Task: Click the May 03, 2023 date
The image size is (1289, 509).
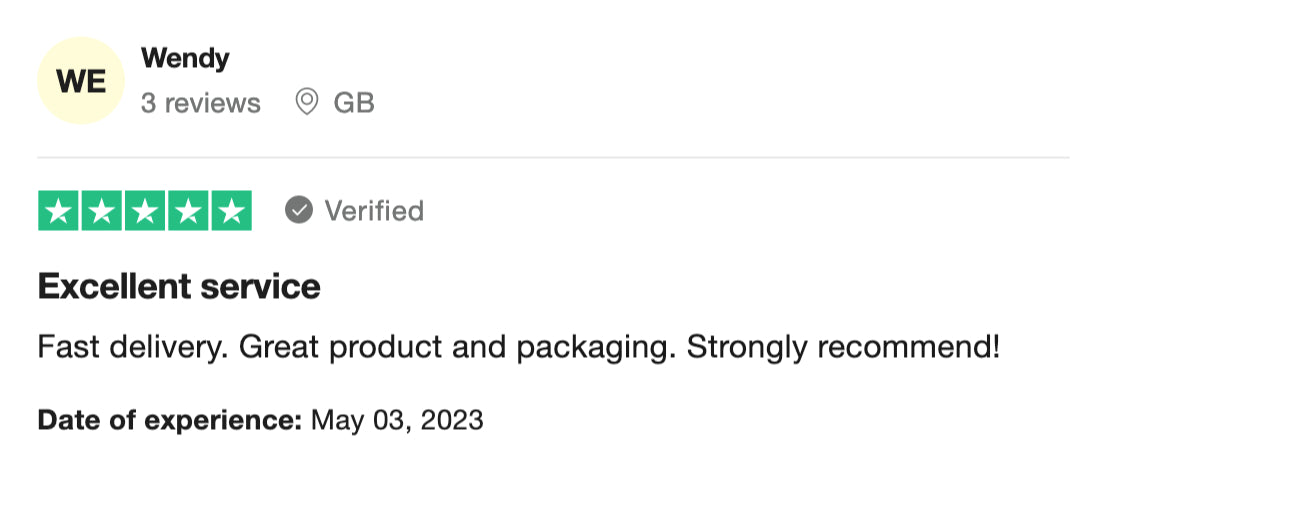Action: tap(397, 420)
